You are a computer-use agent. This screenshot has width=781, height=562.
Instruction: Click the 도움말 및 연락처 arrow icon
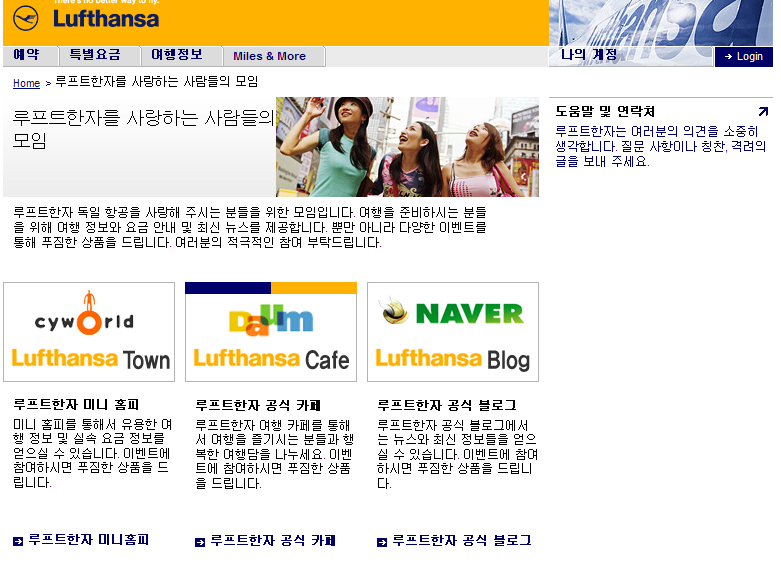[x=763, y=111]
